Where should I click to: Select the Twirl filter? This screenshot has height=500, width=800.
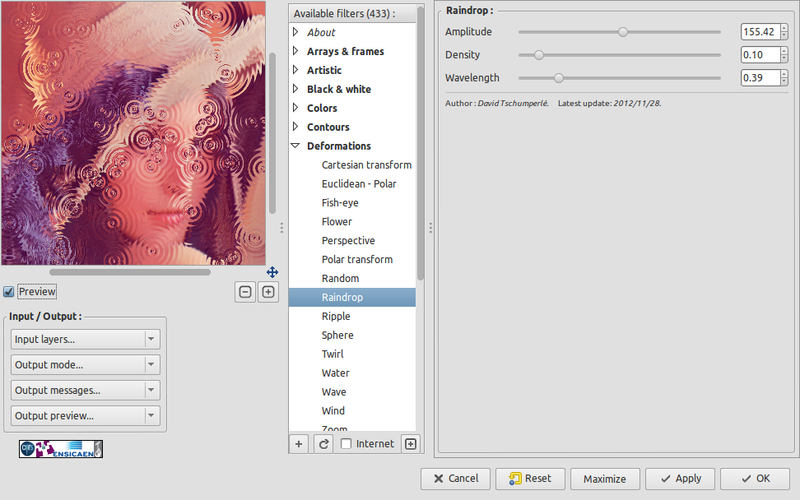pos(334,354)
